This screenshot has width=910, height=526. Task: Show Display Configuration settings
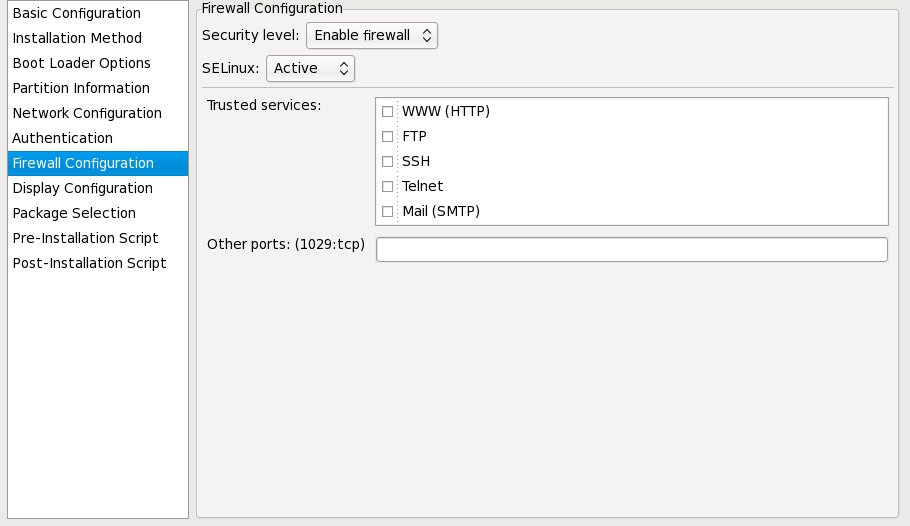(x=82, y=188)
